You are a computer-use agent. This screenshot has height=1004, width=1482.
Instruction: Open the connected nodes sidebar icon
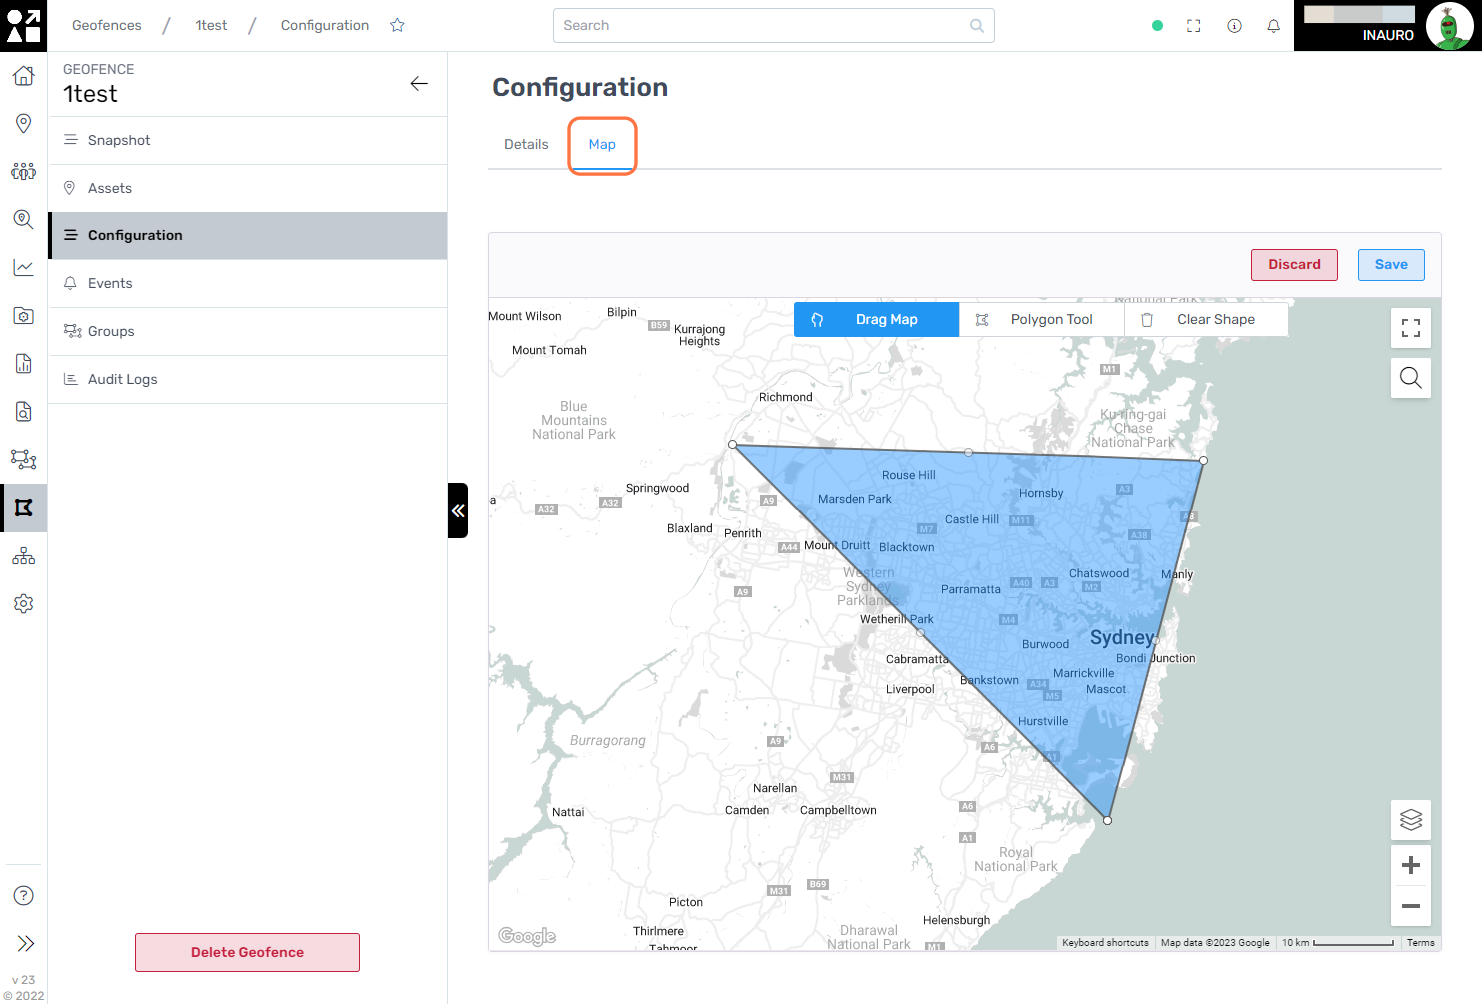click(x=23, y=459)
